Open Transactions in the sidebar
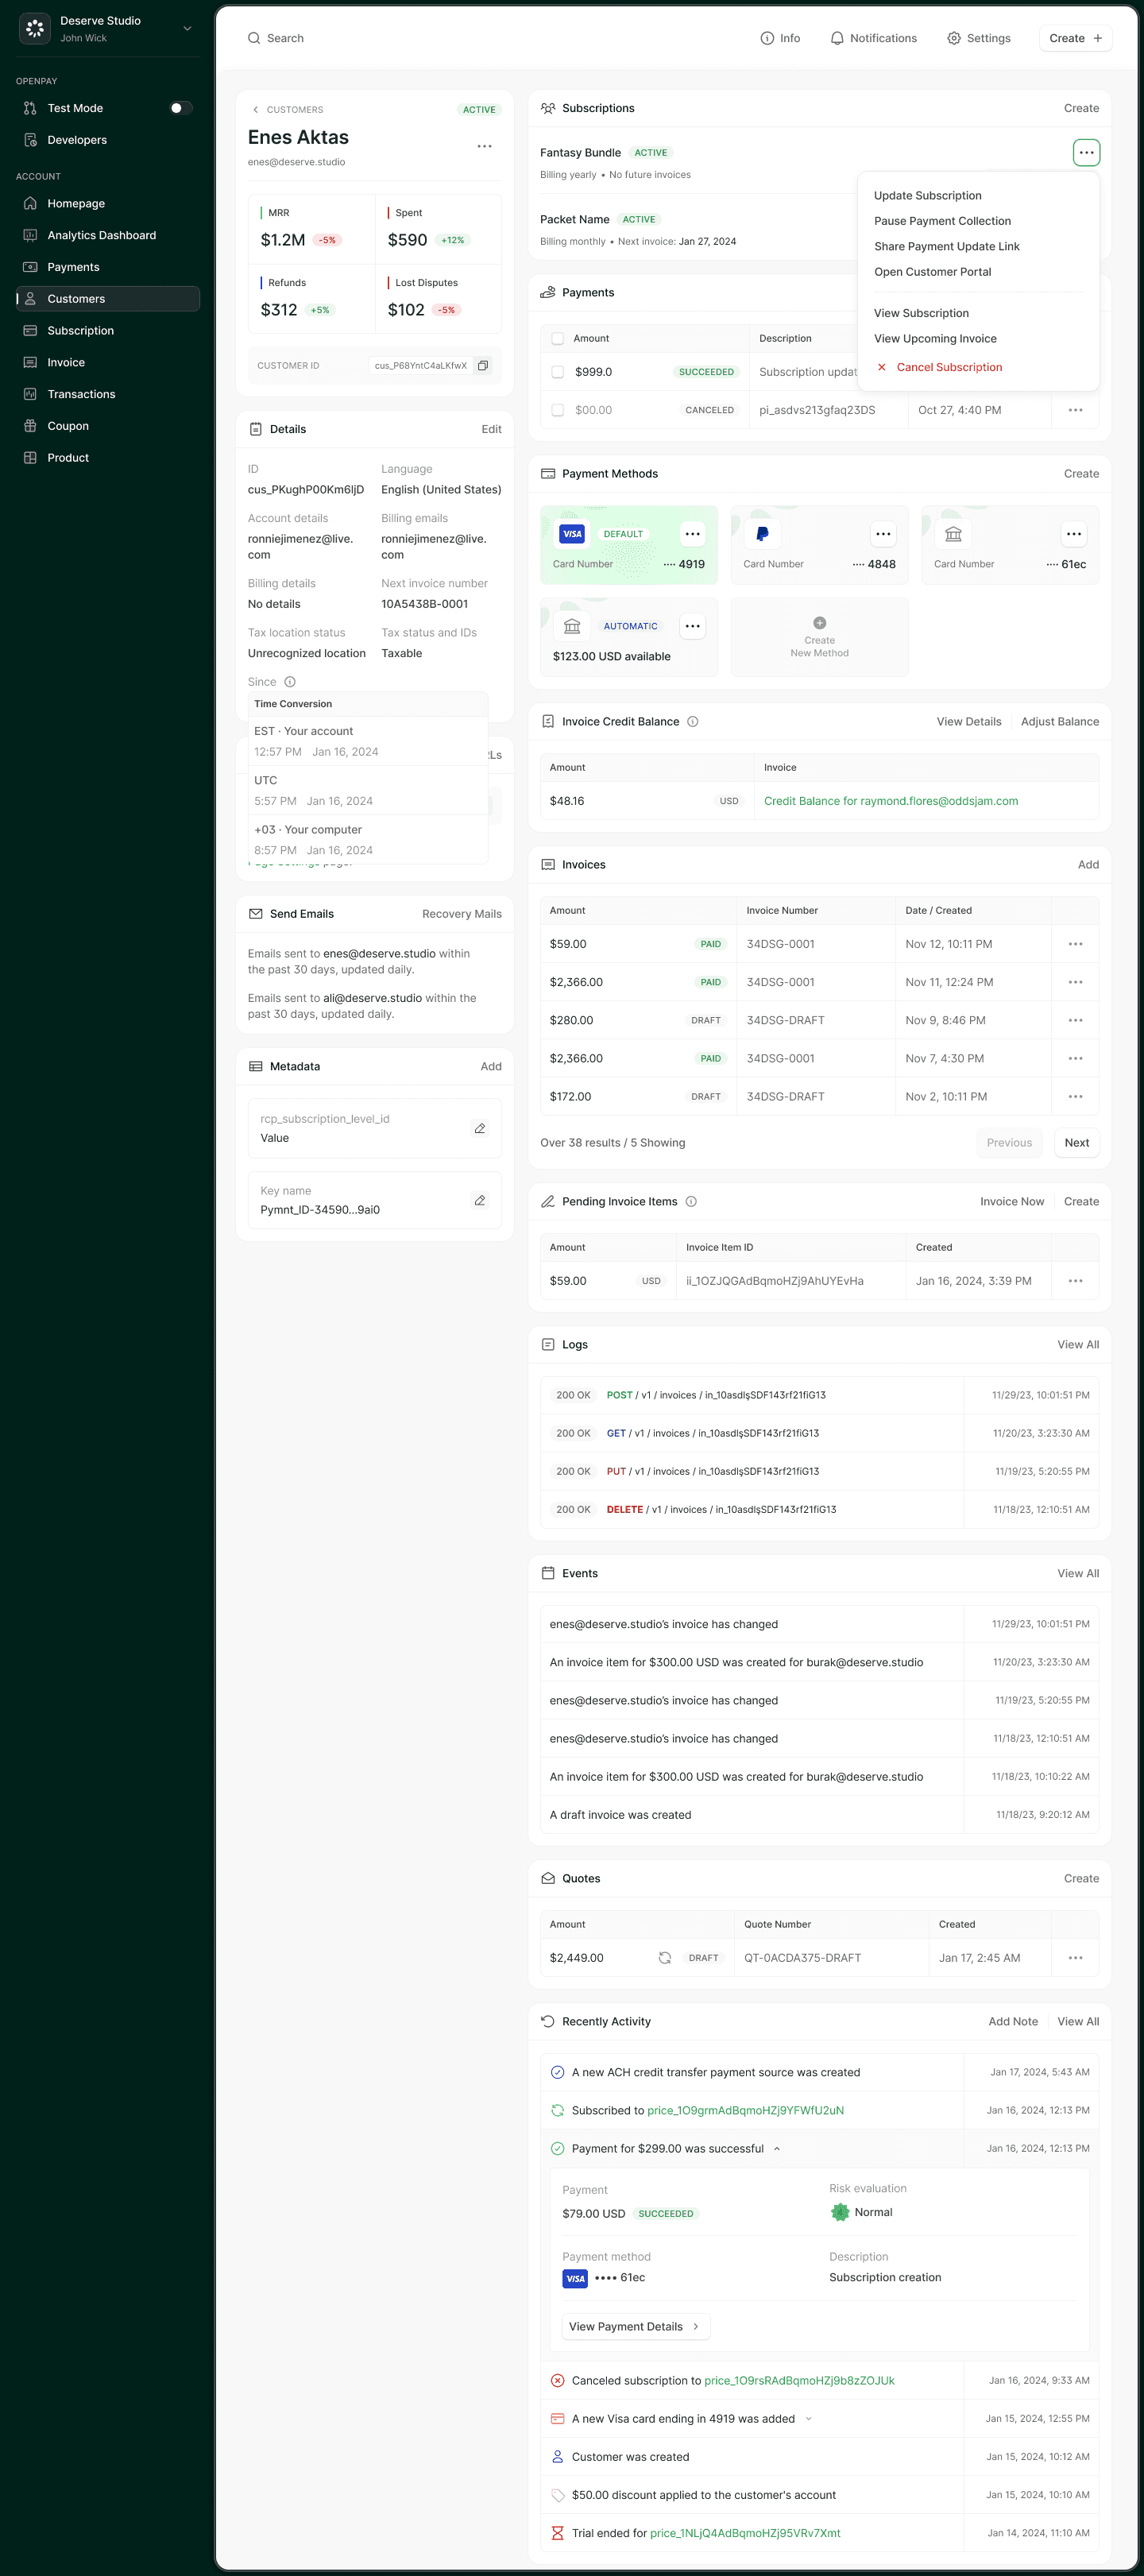Viewport: 1144px width, 2576px height. point(108,394)
